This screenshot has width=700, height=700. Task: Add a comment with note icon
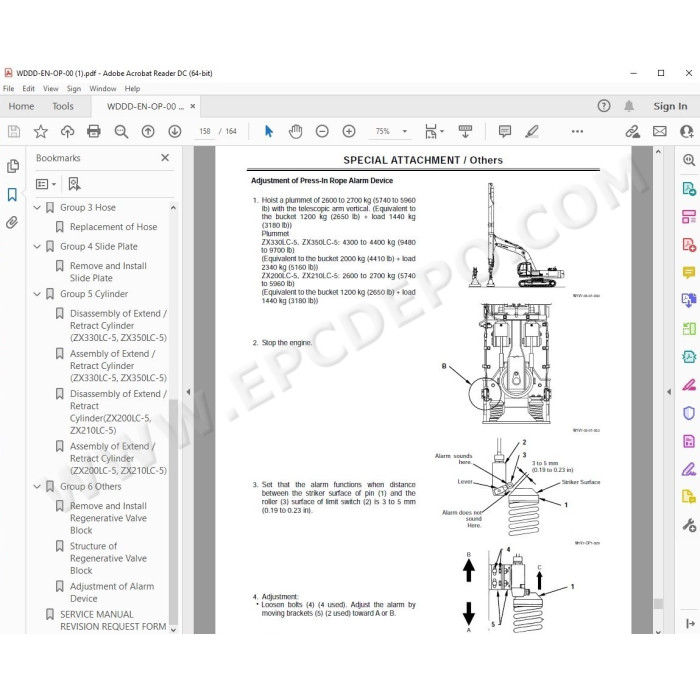tap(504, 131)
